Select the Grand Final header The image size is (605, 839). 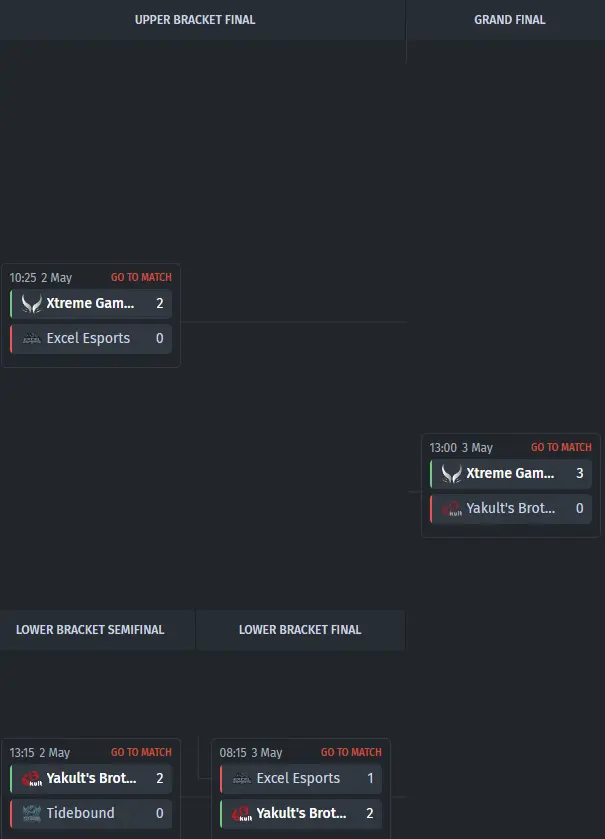pyautogui.click(x=509, y=19)
